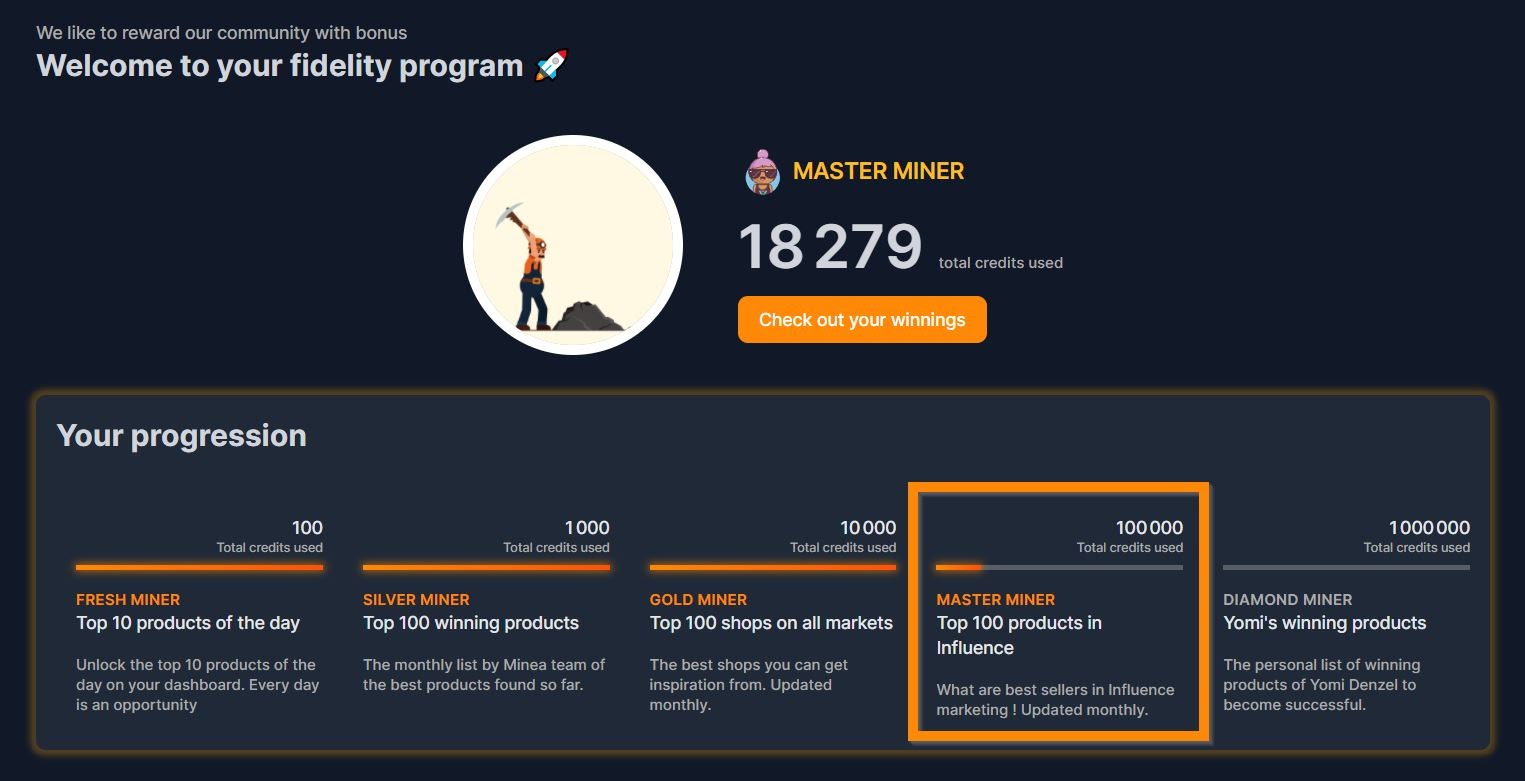The image size is (1525, 781).
Task: Open Top 10 products of the day
Action: tap(188, 623)
